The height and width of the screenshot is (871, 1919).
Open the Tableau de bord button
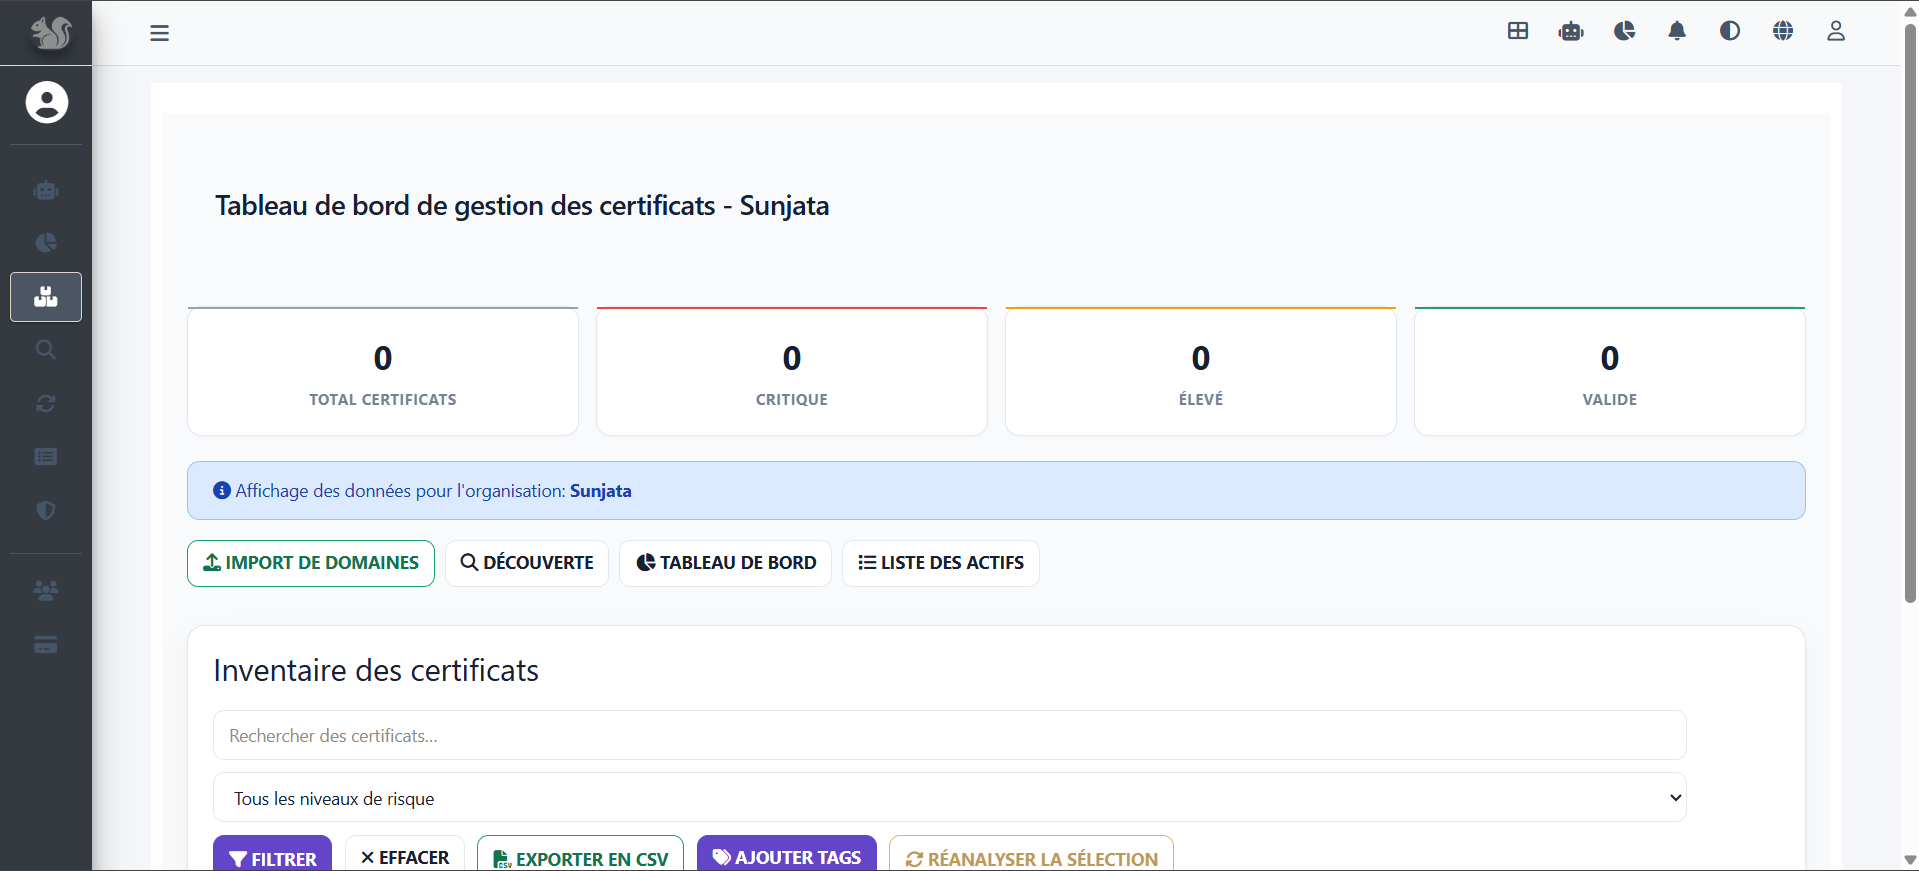726,563
